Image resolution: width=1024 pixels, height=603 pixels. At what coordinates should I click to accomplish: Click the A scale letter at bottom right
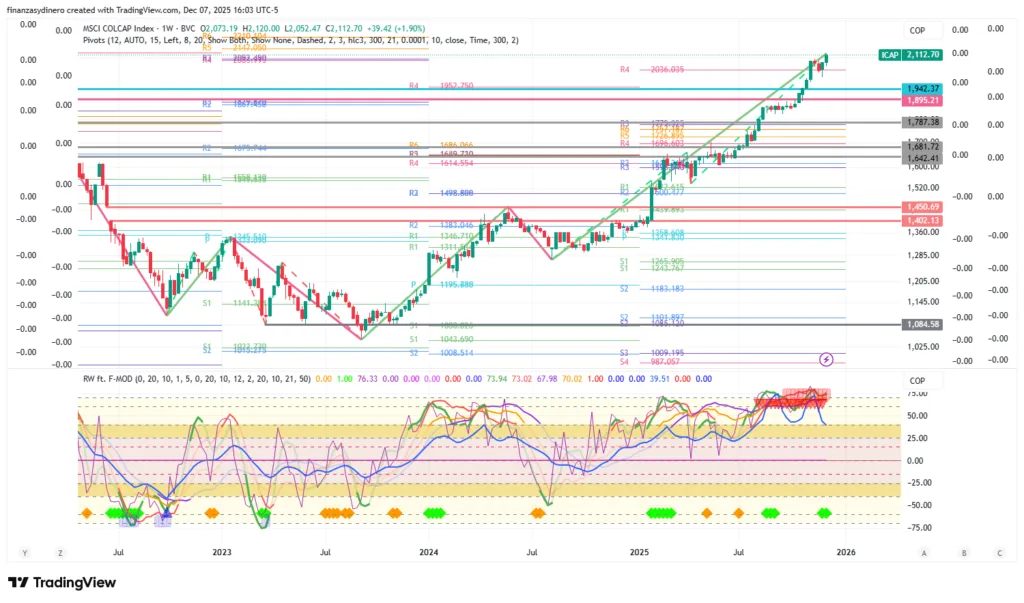pos(924,552)
